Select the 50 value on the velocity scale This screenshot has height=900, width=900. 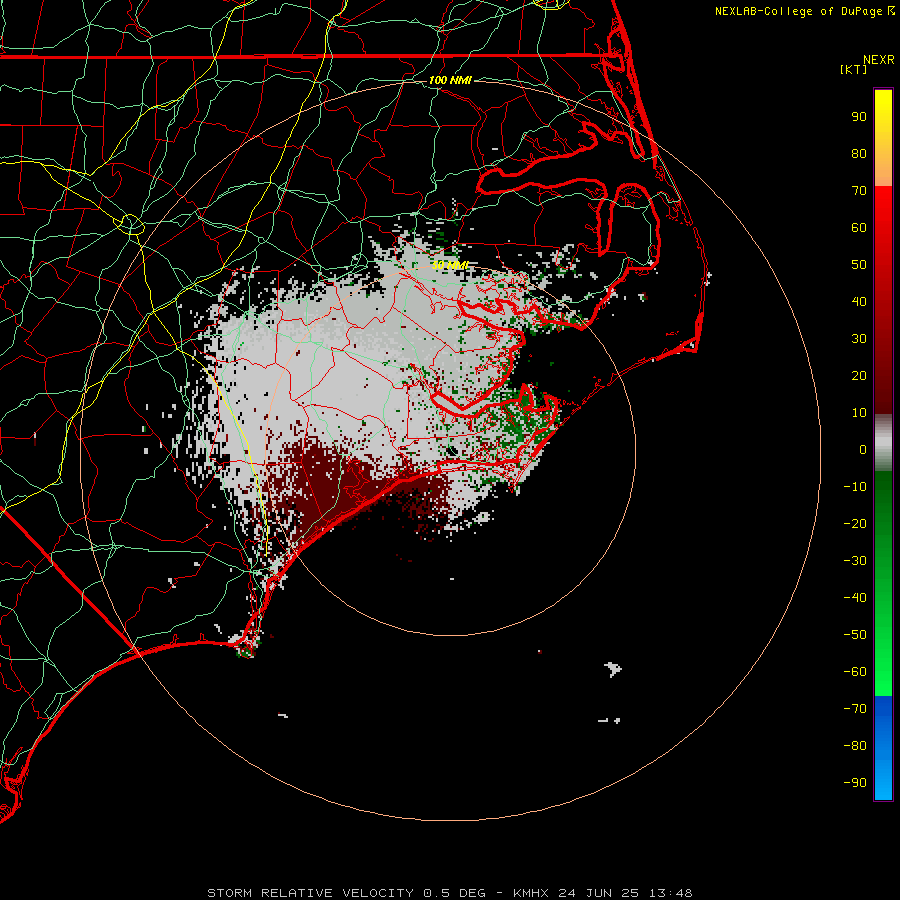[859, 265]
